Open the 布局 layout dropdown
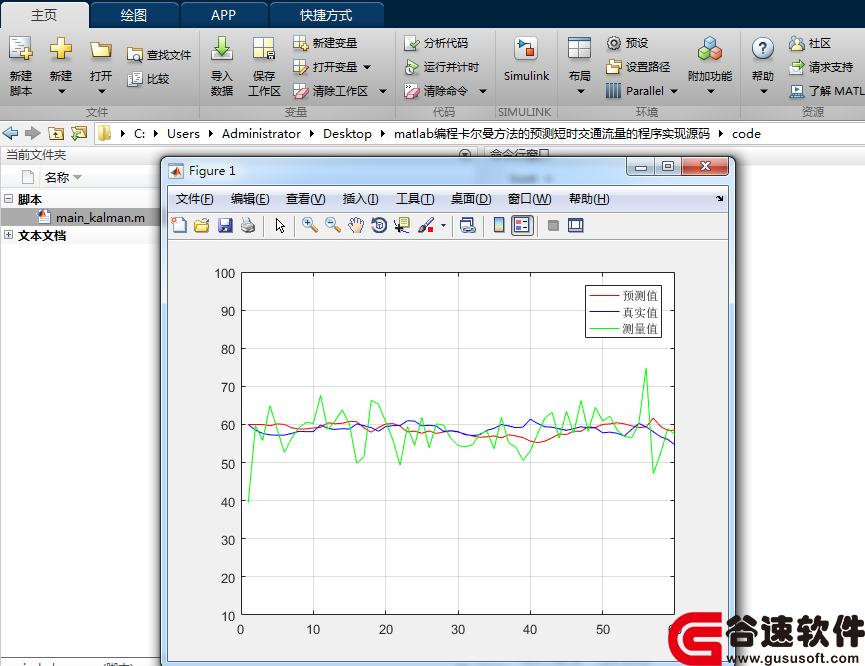Image resolution: width=865 pixels, height=666 pixels. [580, 66]
